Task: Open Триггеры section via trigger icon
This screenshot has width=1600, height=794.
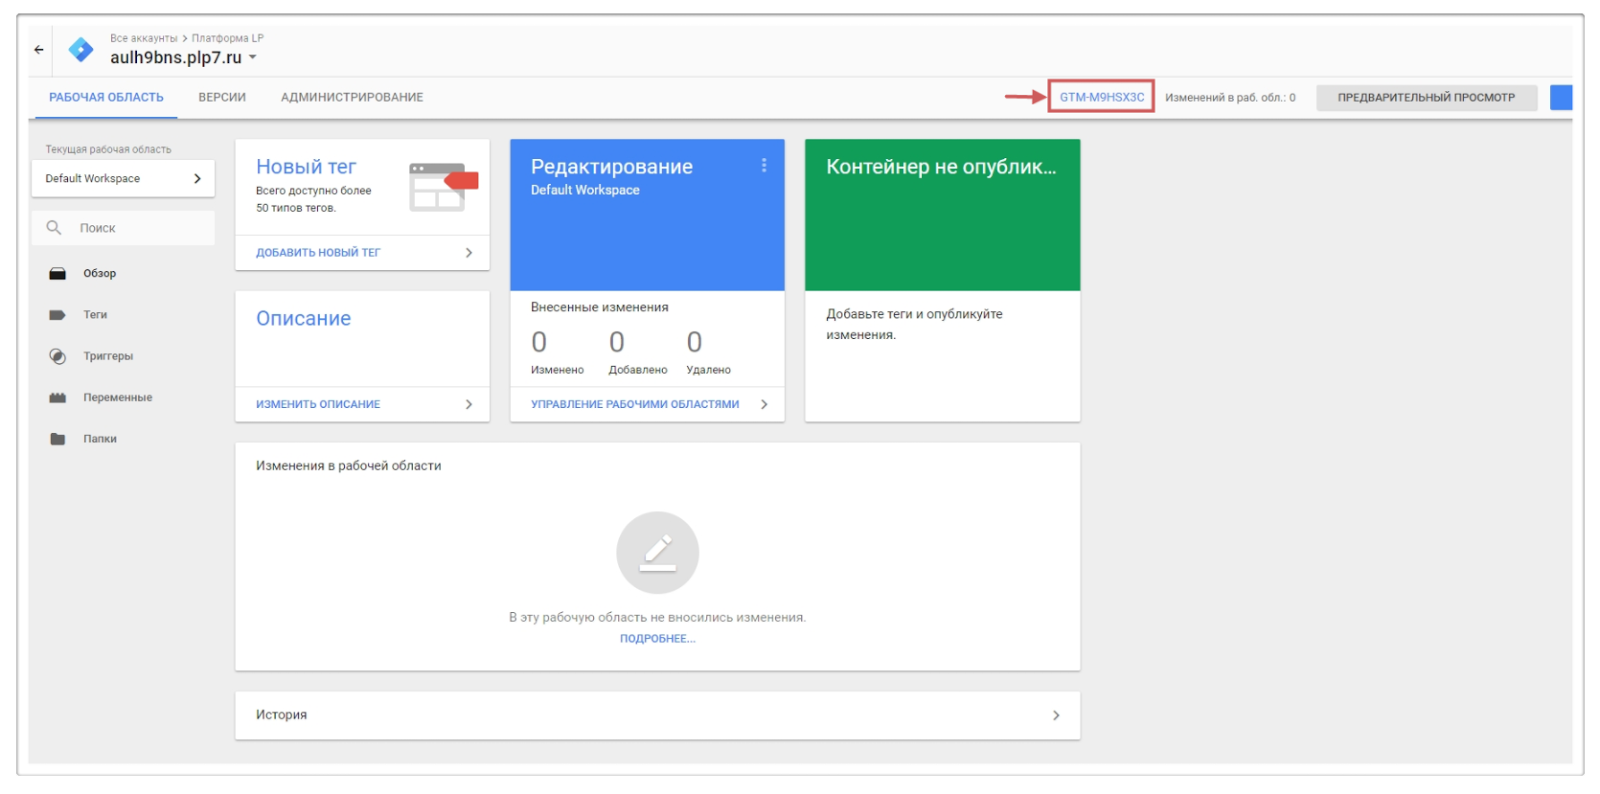Action: 58,357
